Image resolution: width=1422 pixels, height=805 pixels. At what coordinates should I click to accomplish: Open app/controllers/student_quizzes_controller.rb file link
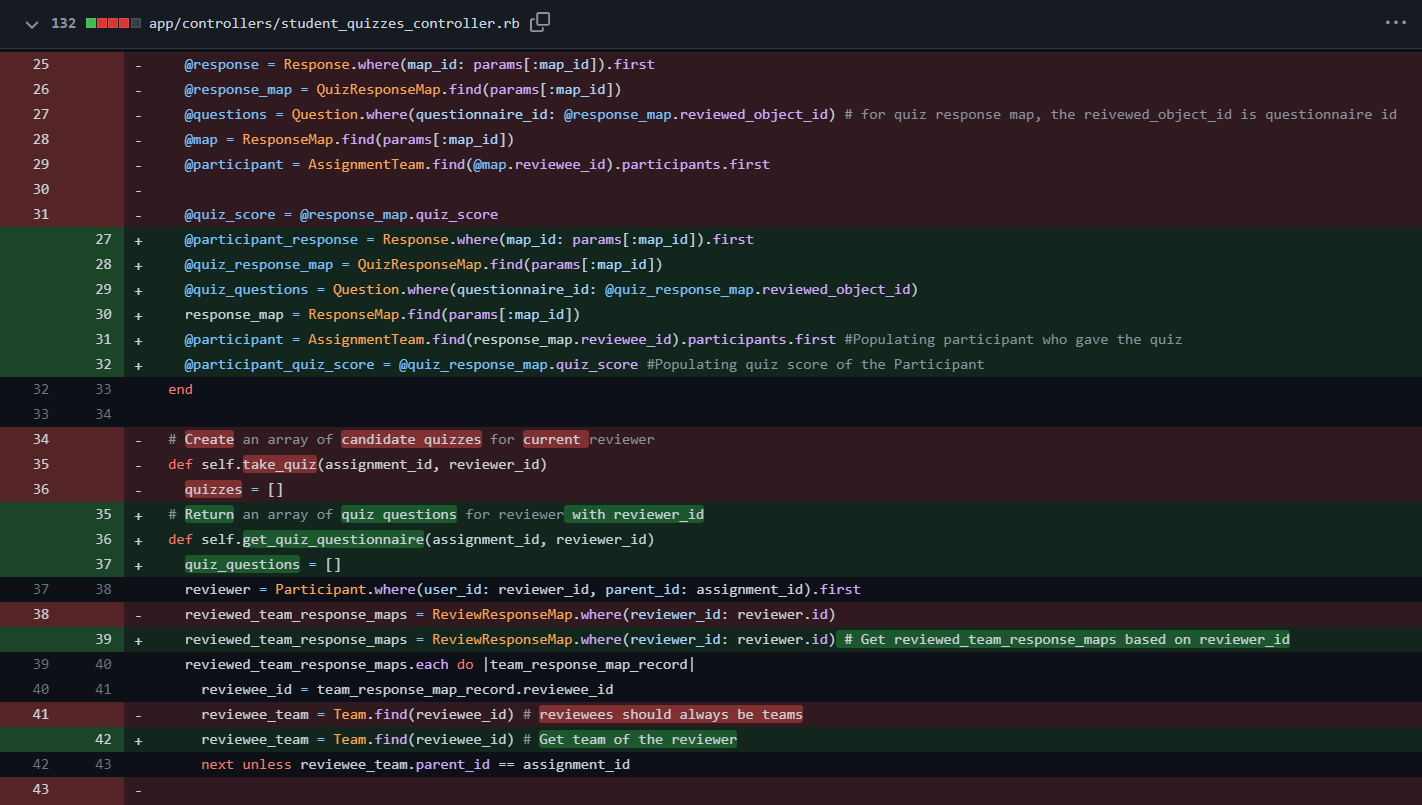tap(335, 22)
